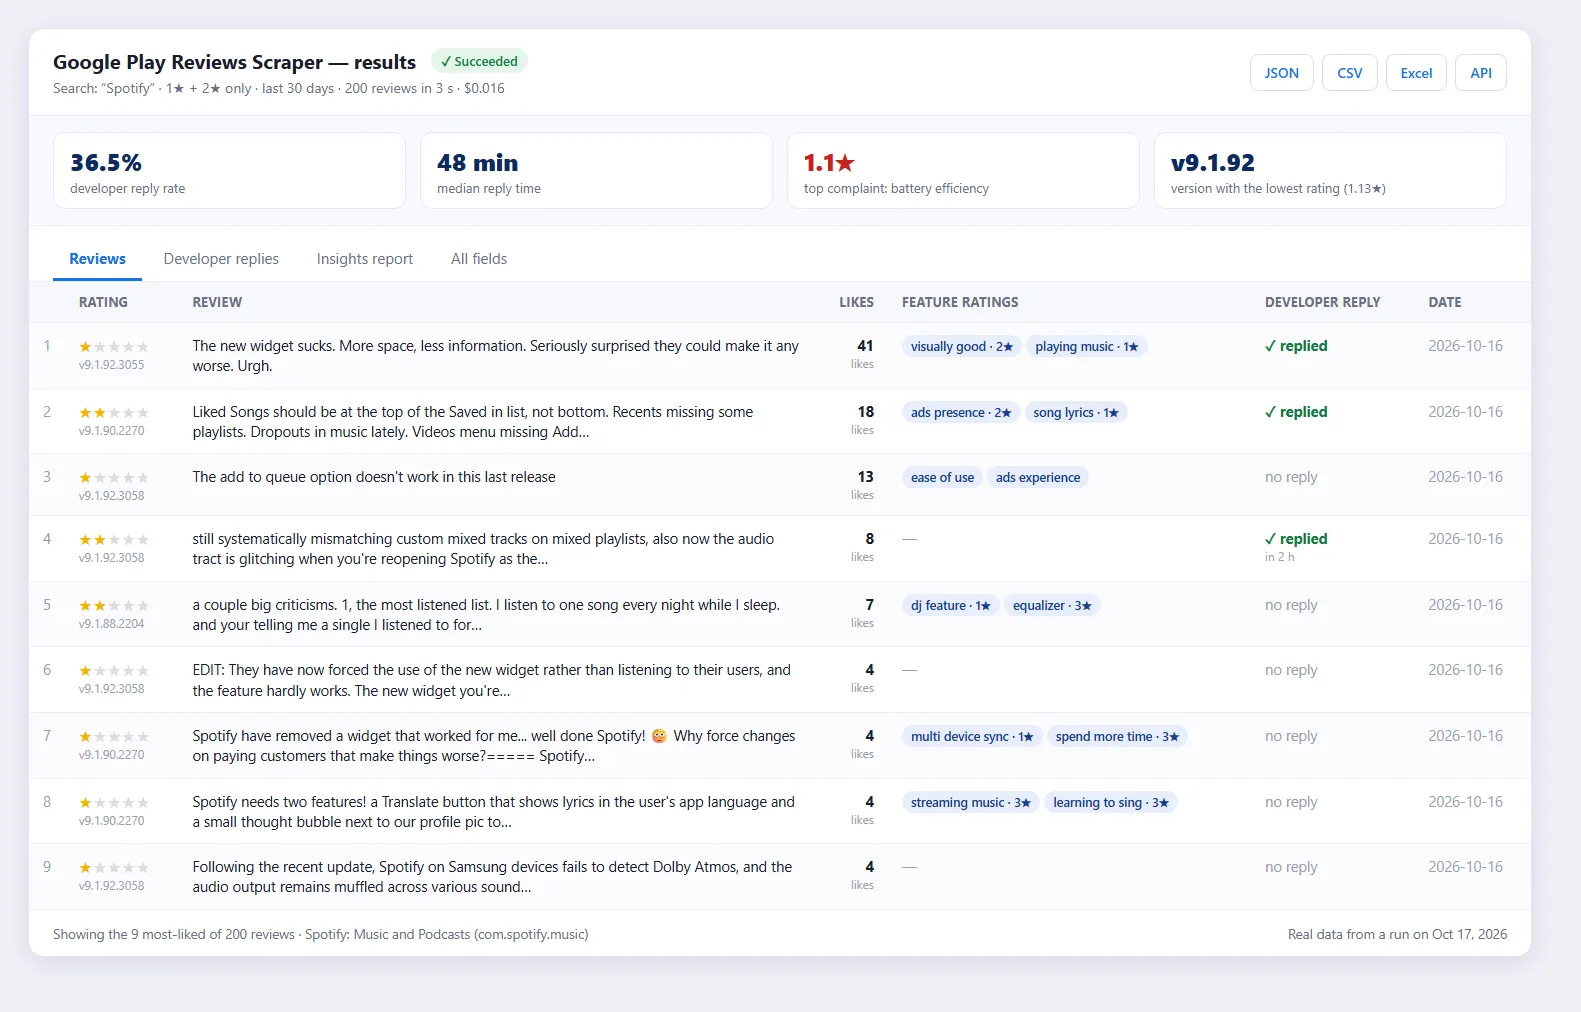Open the review 'The new widget sucks'

pyautogui.click(x=496, y=356)
